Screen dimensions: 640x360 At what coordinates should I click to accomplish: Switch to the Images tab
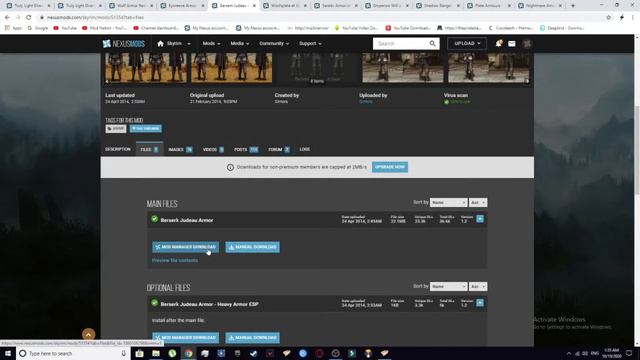coord(180,149)
